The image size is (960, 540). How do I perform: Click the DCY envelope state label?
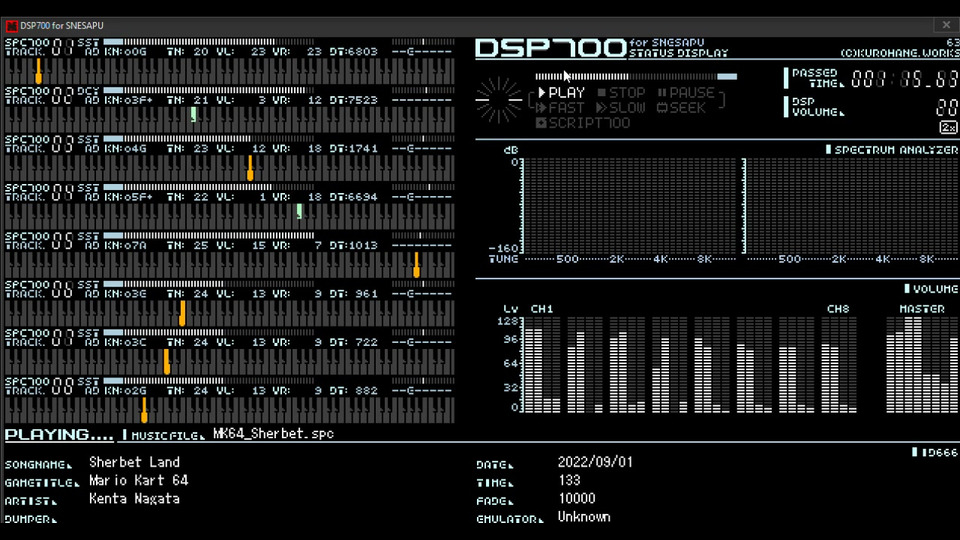pos(88,91)
